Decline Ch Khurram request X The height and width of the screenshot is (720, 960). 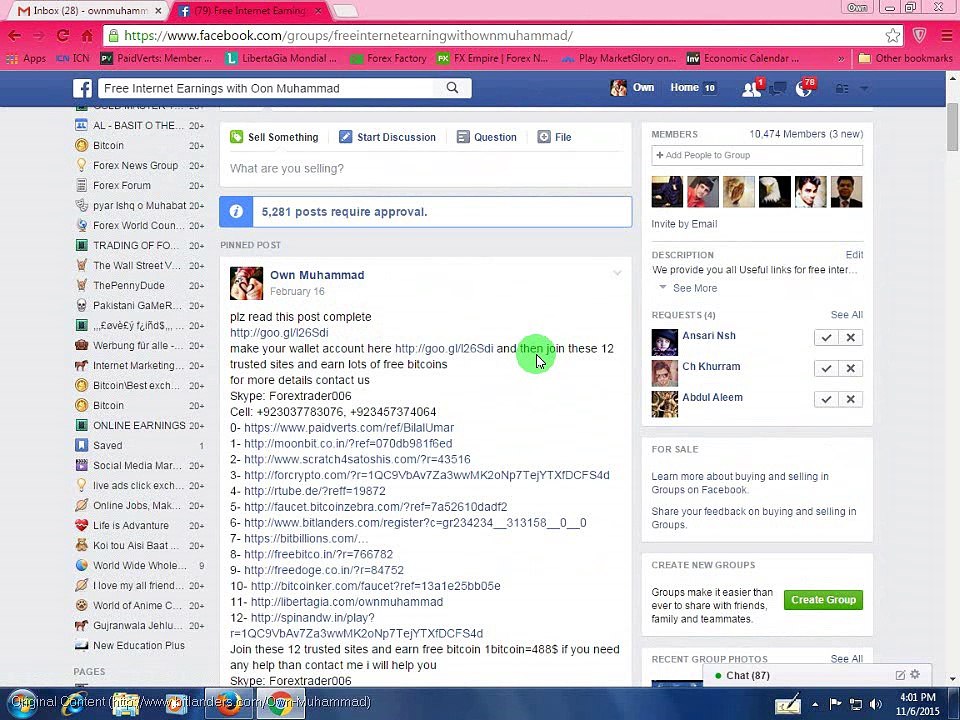click(x=850, y=368)
